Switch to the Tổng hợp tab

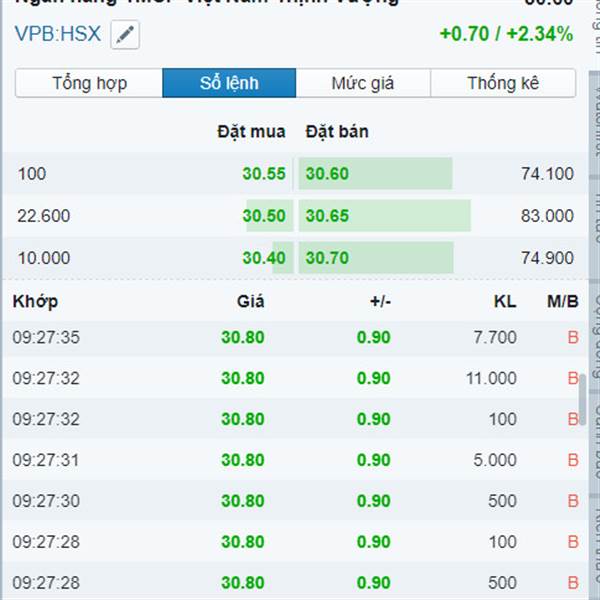tap(89, 83)
